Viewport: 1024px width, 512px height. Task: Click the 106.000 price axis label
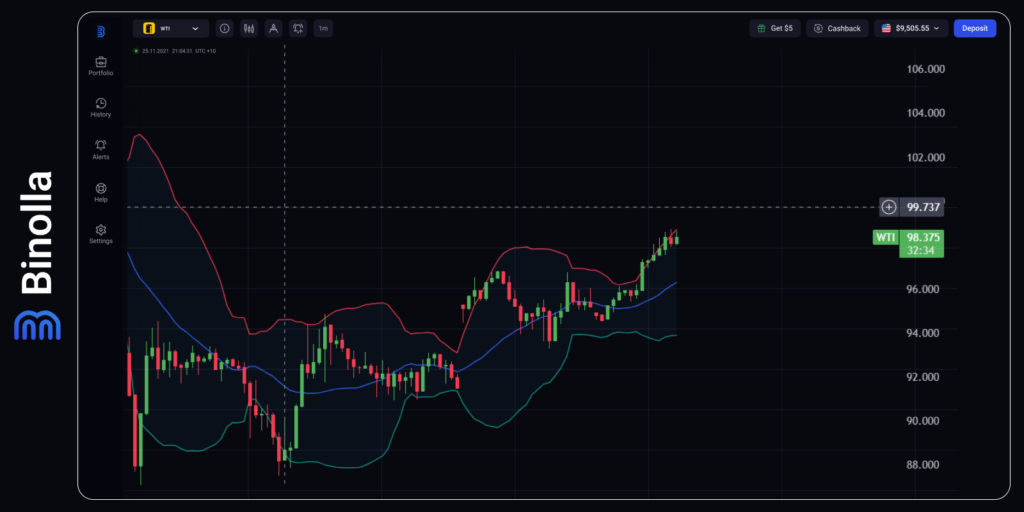point(927,69)
